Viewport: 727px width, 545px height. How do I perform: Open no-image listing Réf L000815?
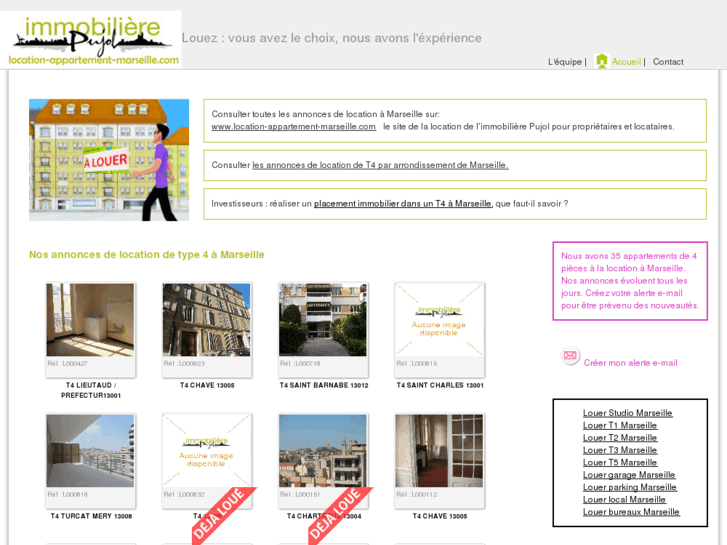[x=439, y=320]
